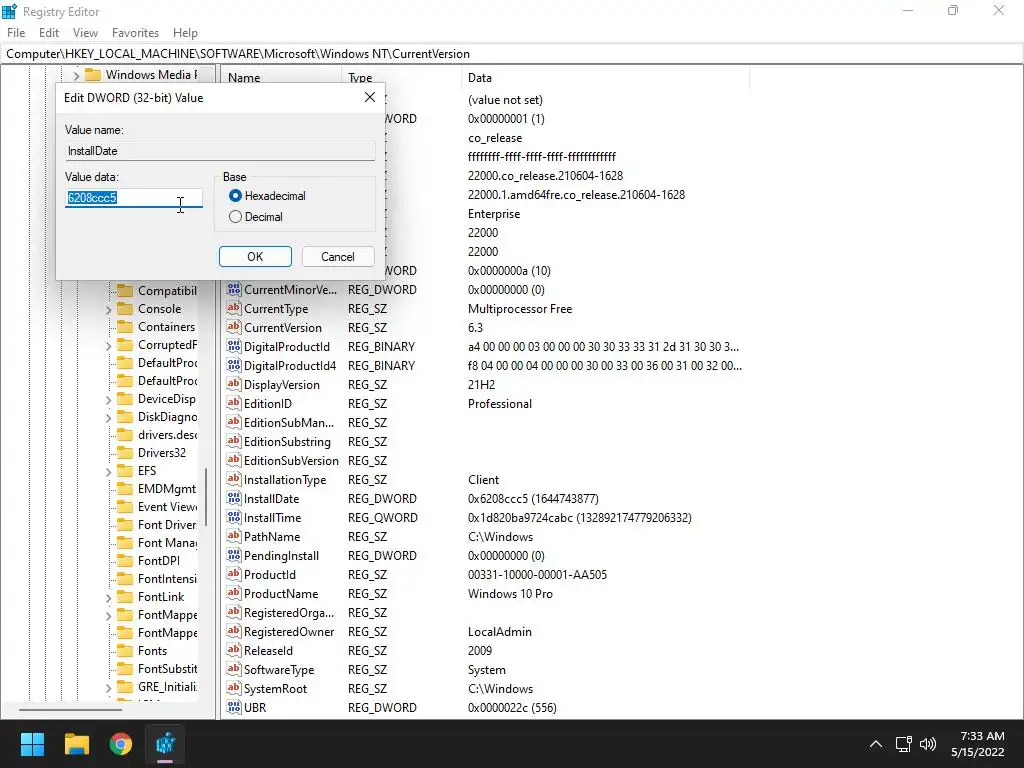
Task: Click the PendingInstall DWORD icon
Action: click(234, 555)
